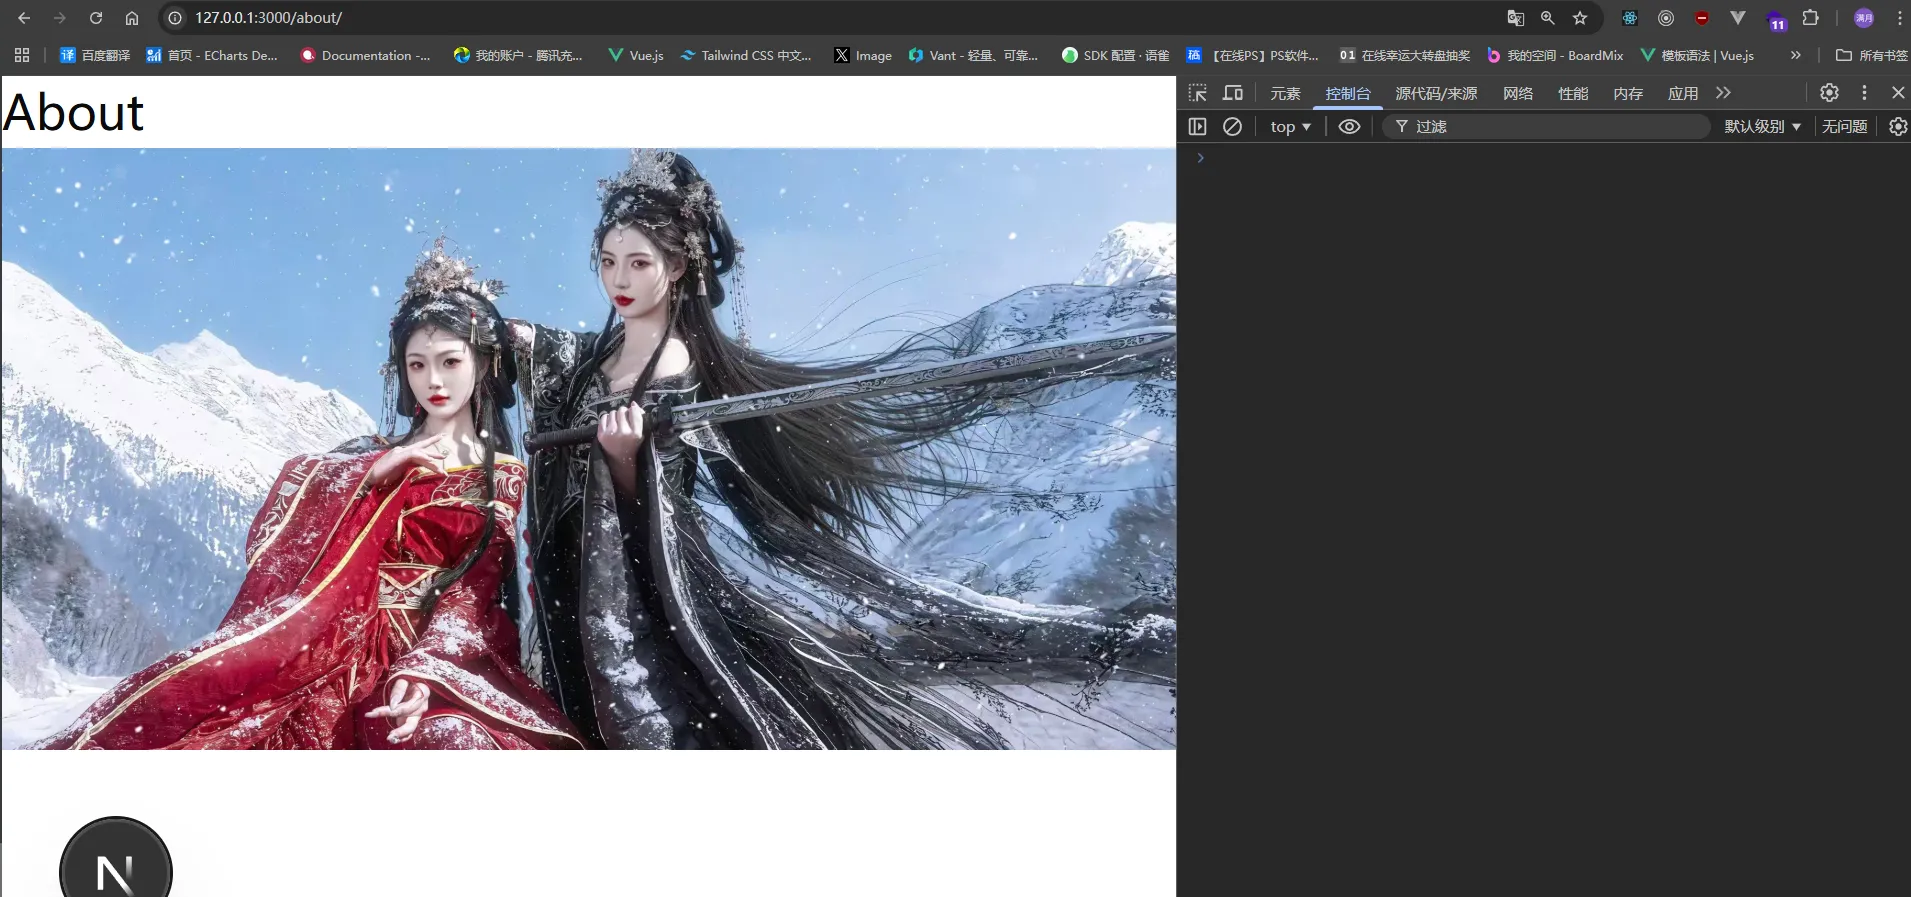The image size is (1911, 897).
Task: Switch to the 网络 tab
Action: click(x=1517, y=93)
